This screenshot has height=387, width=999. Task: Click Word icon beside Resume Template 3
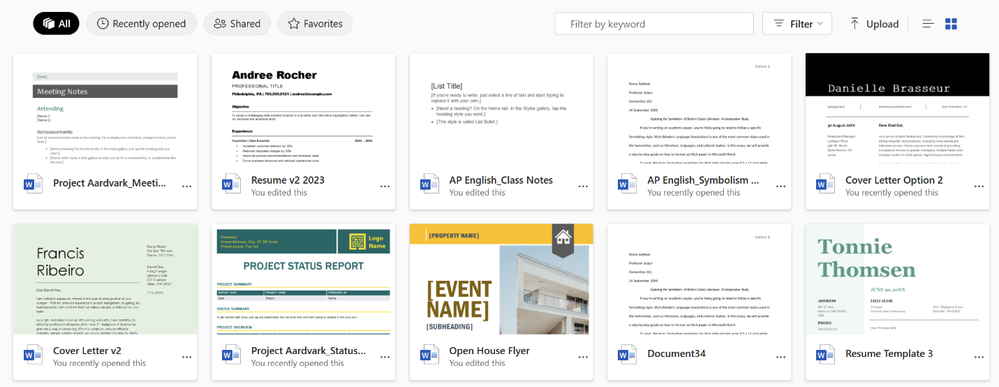pyautogui.click(x=825, y=355)
